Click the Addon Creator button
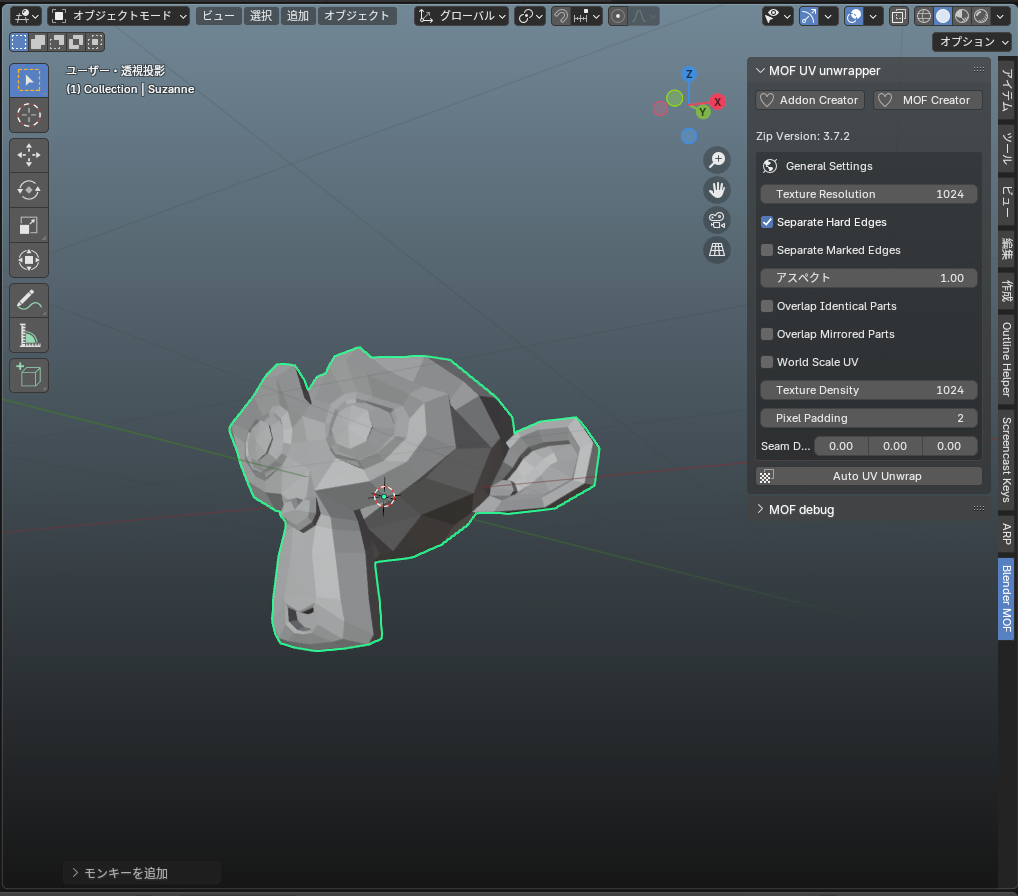 (810, 100)
